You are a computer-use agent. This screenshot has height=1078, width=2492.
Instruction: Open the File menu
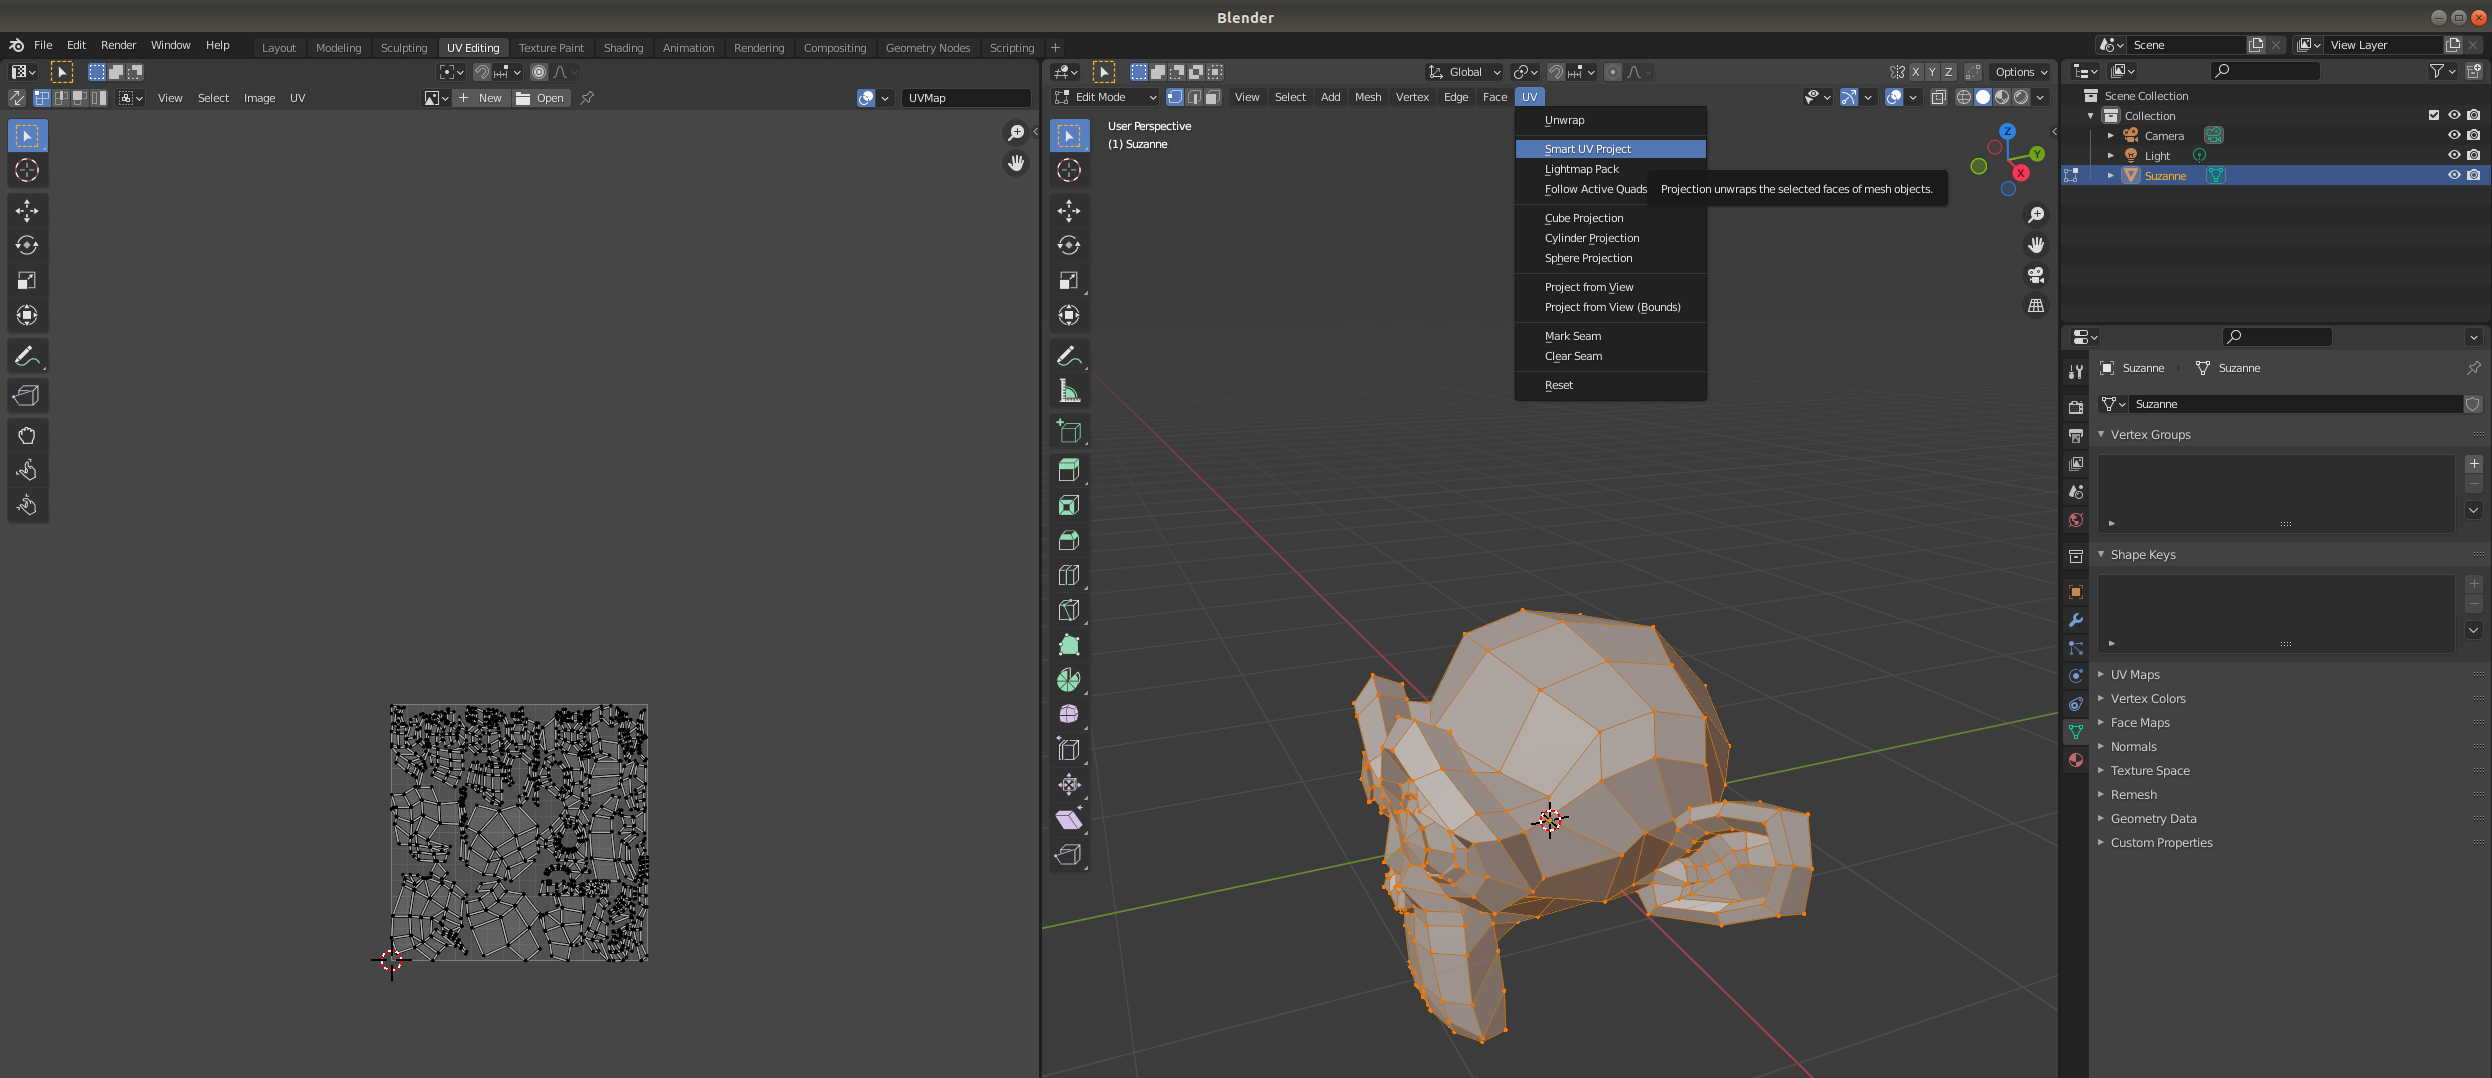43,45
